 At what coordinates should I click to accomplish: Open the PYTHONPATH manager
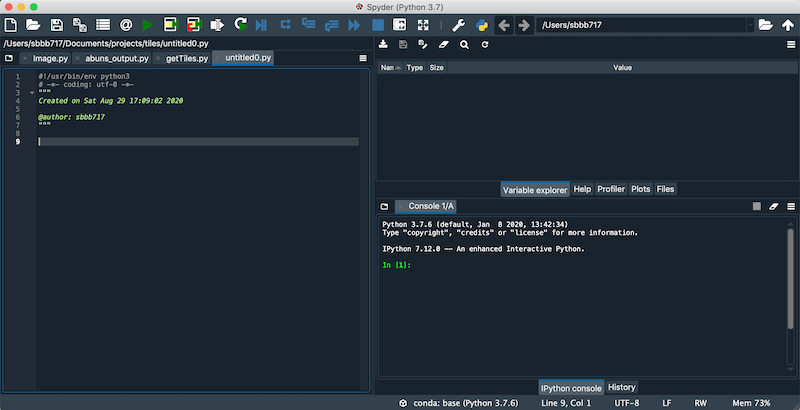point(482,24)
